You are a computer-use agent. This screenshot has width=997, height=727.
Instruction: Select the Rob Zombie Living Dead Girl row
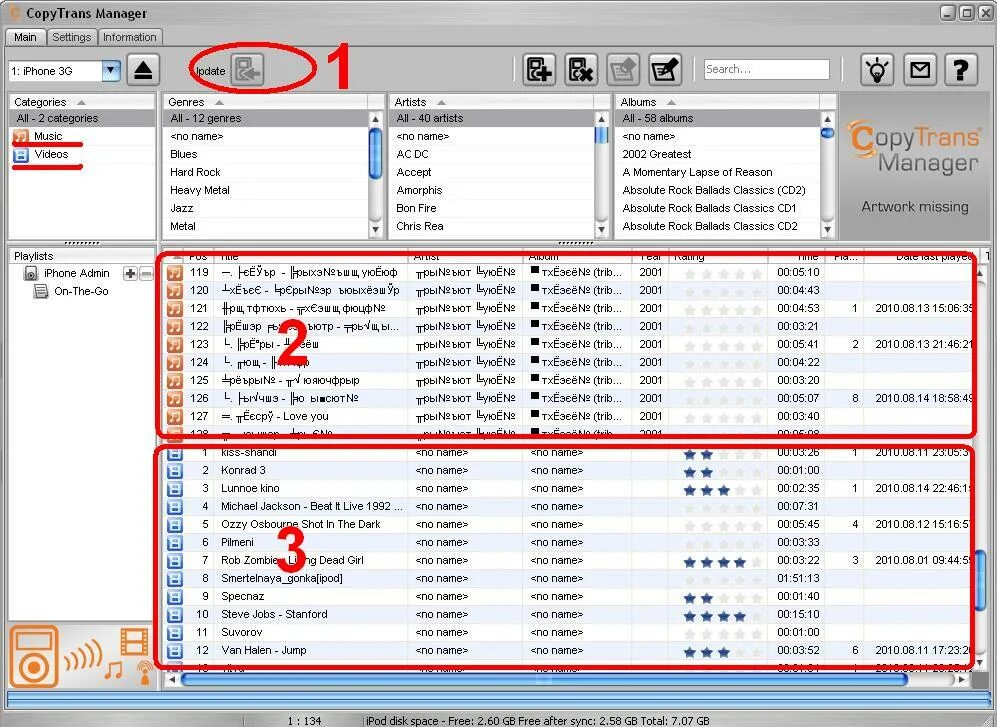[568, 561]
